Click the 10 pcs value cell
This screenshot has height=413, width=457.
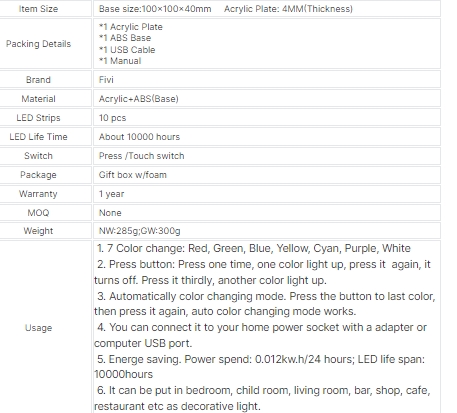(x=267, y=118)
